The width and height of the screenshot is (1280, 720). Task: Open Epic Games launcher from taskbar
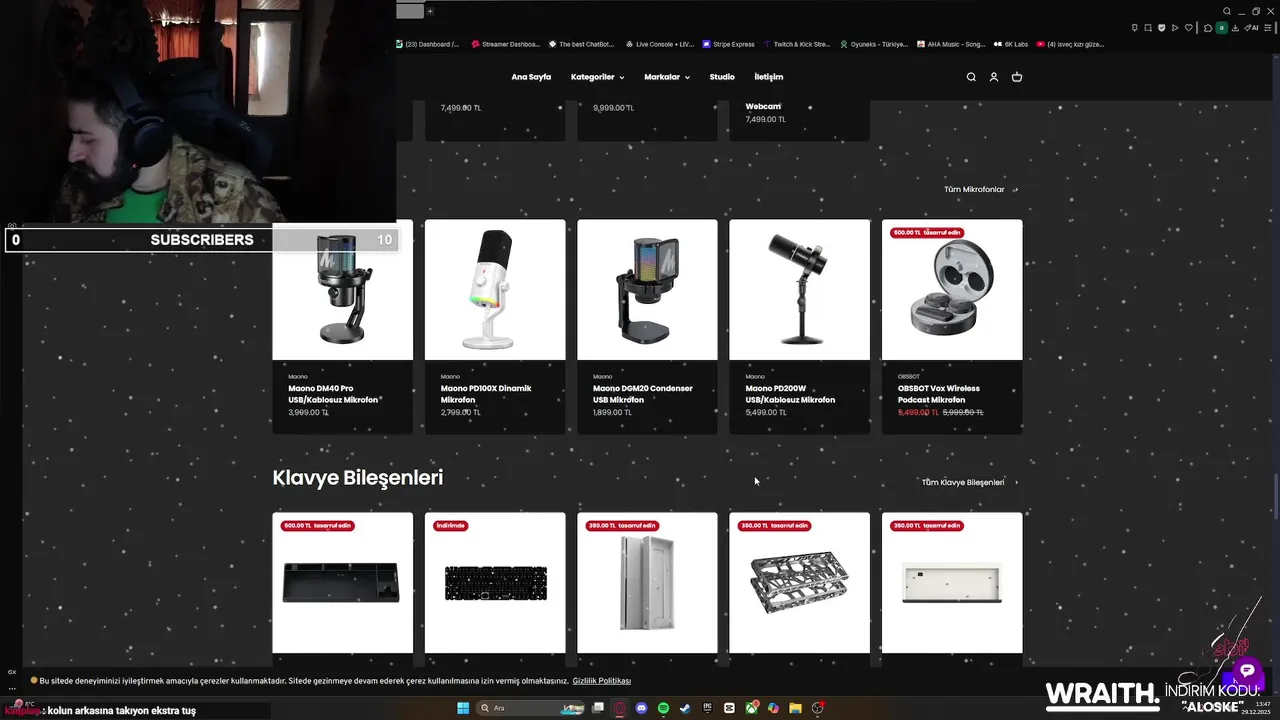(707, 708)
